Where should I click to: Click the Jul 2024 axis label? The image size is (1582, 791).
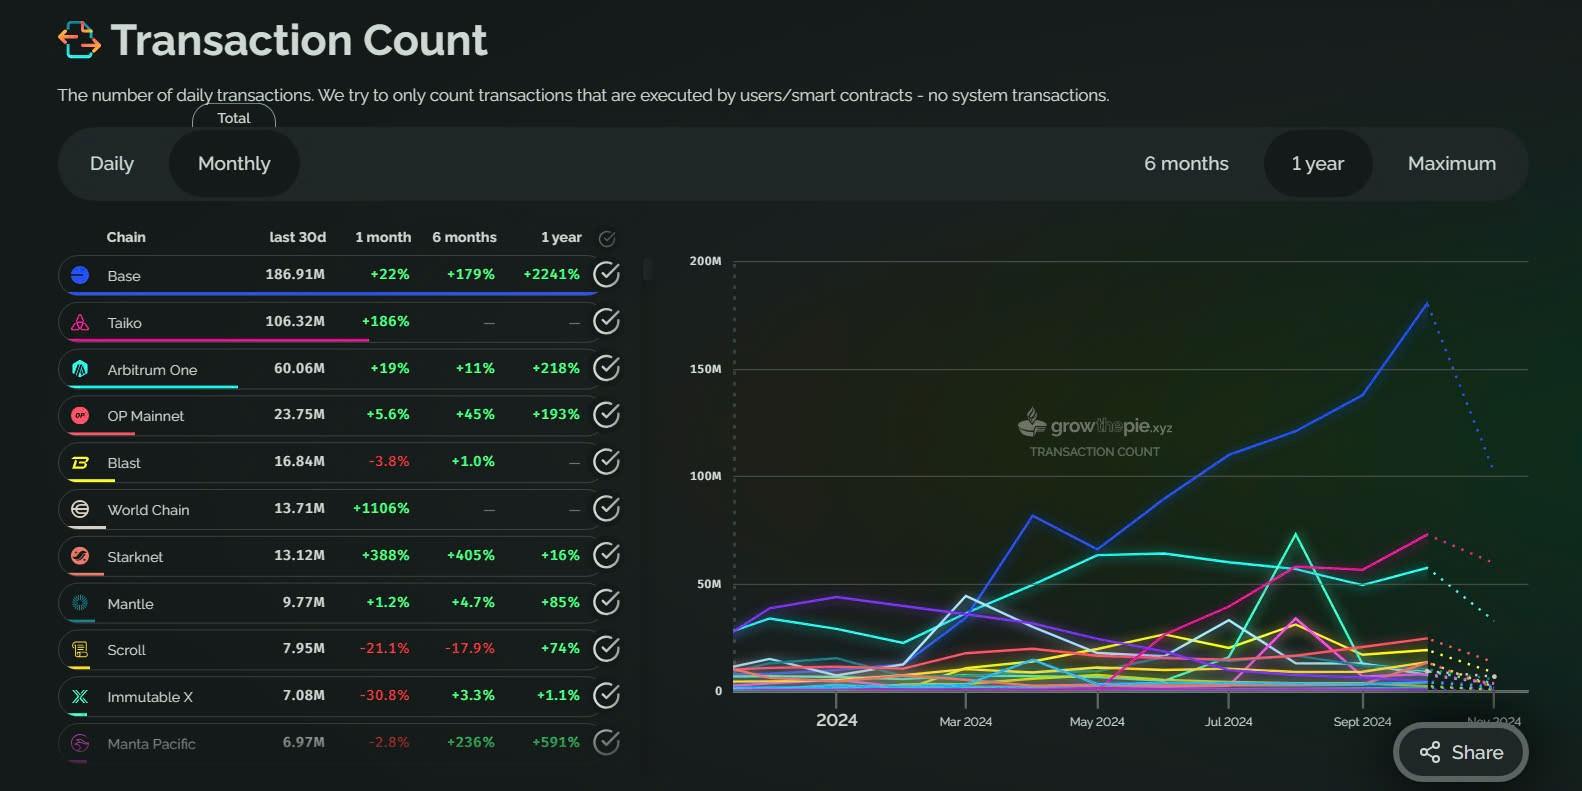click(1229, 722)
